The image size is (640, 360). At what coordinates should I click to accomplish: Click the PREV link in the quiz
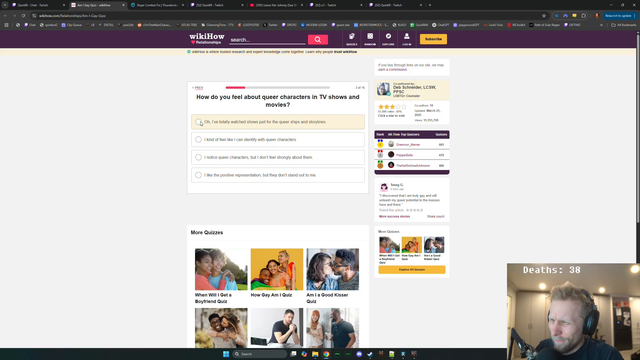pos(198,88)
